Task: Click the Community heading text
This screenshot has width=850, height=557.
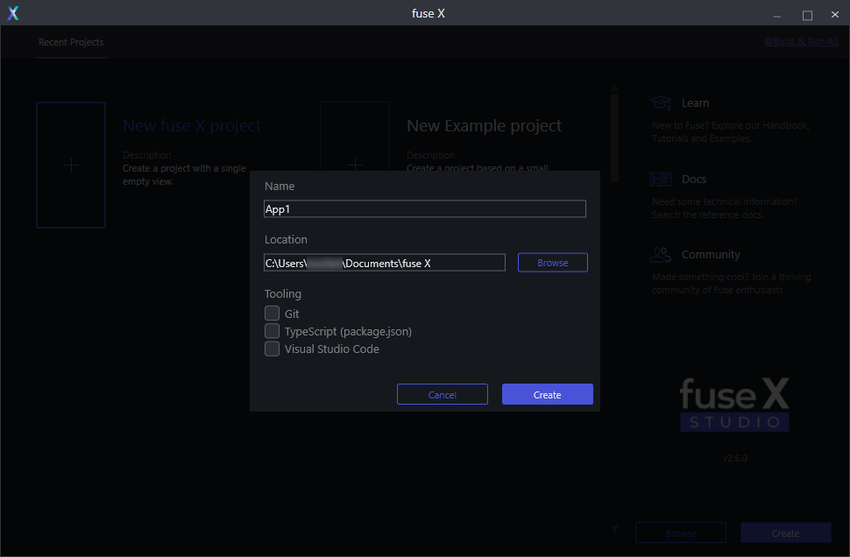Action: [711, 254]
